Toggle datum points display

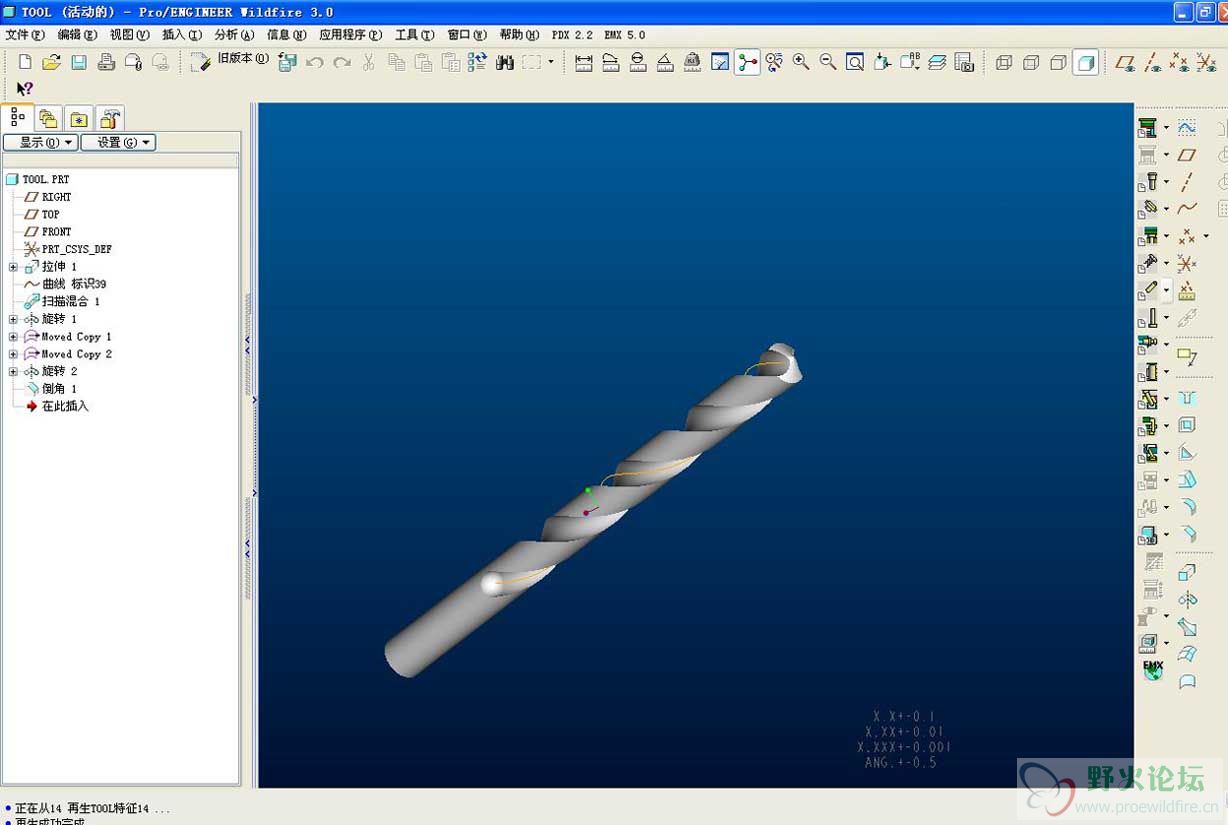[x=1180, y=62]
